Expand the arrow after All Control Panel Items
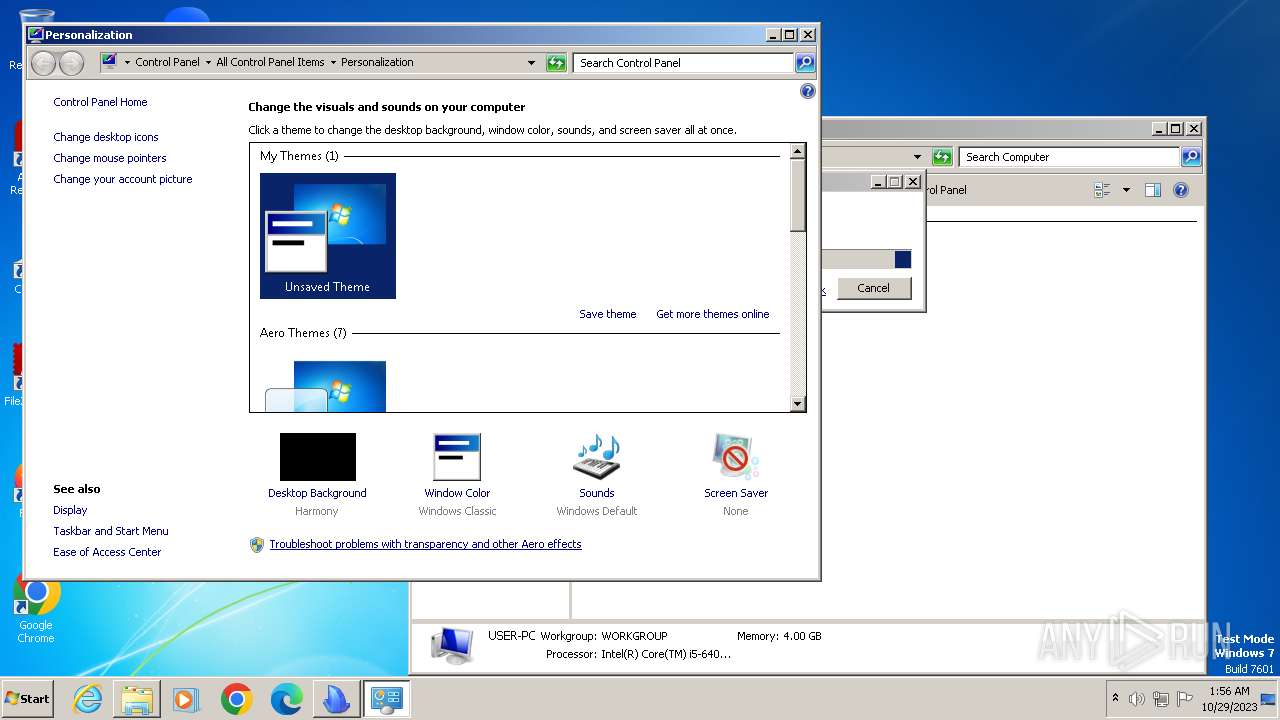This screenshot has width=1280, height=720. pyautogui.click(x=333, y=62)
